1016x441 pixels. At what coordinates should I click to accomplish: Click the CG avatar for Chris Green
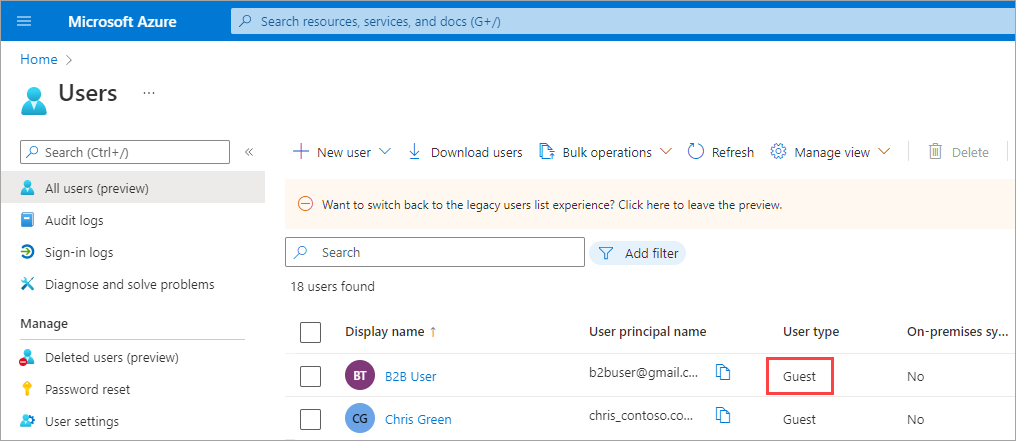coord(360,419)
